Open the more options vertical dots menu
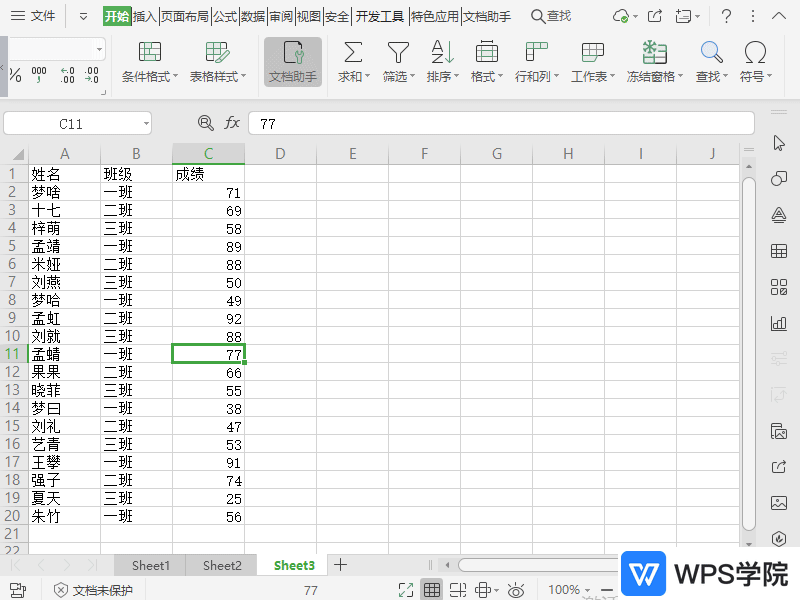The width and height of the screenshot is (800, 600). click(753, 16)
